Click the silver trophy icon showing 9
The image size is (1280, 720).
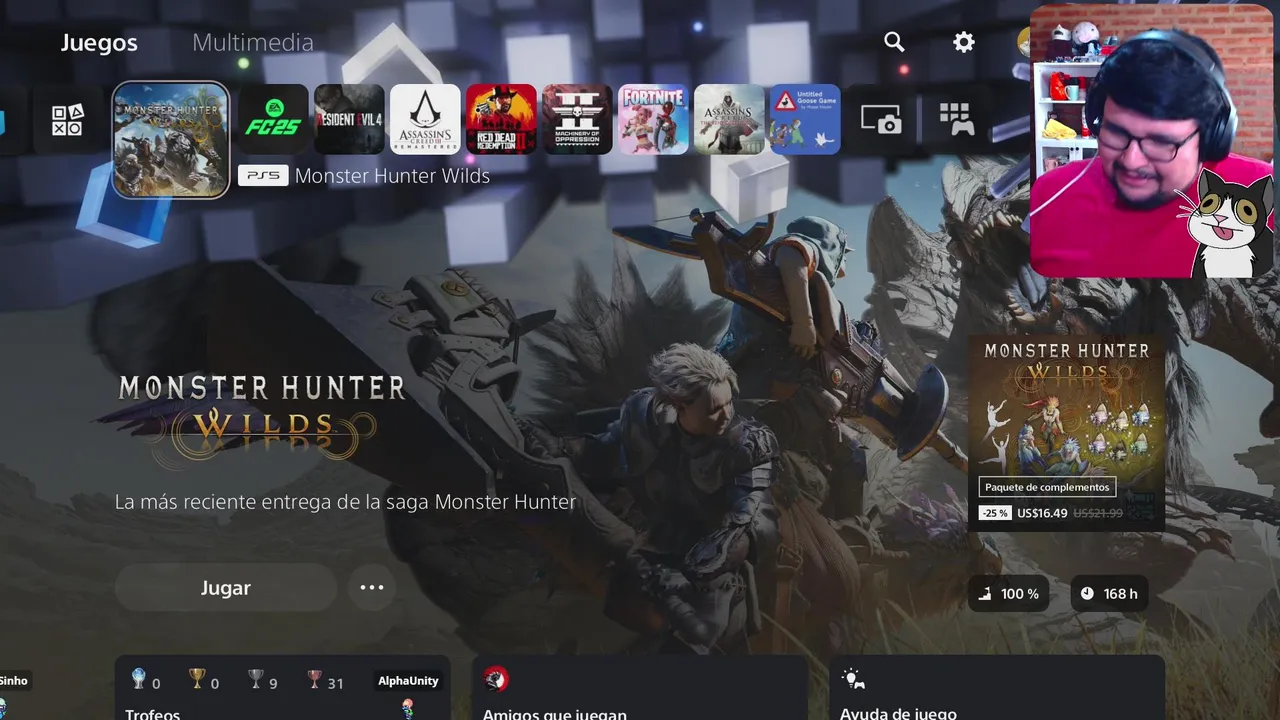pyautogui.click(x=256, y=680)
